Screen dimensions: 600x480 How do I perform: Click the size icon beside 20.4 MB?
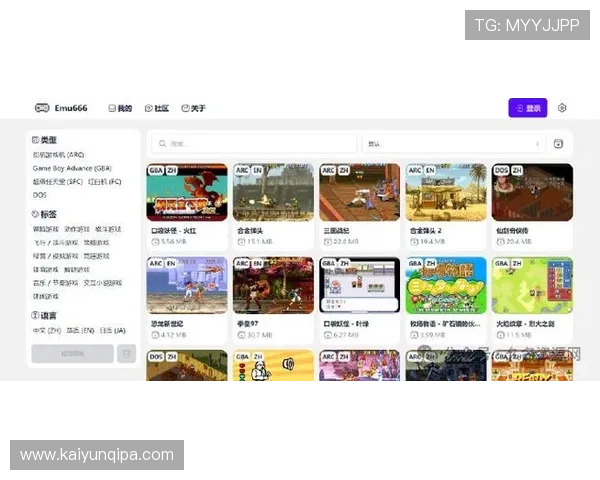click(501, 242)
